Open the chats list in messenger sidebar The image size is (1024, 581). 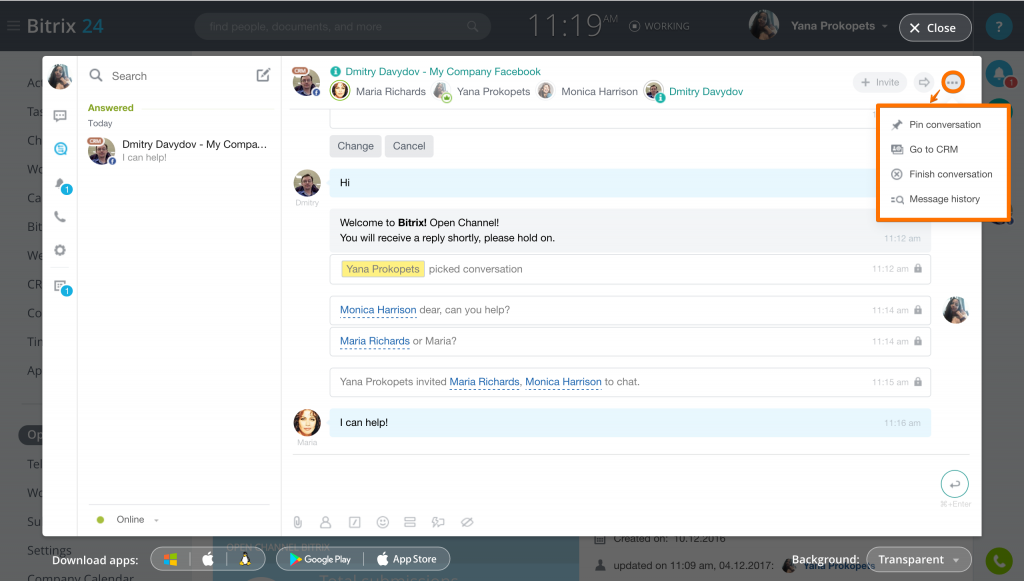click(x=60, y=116)
